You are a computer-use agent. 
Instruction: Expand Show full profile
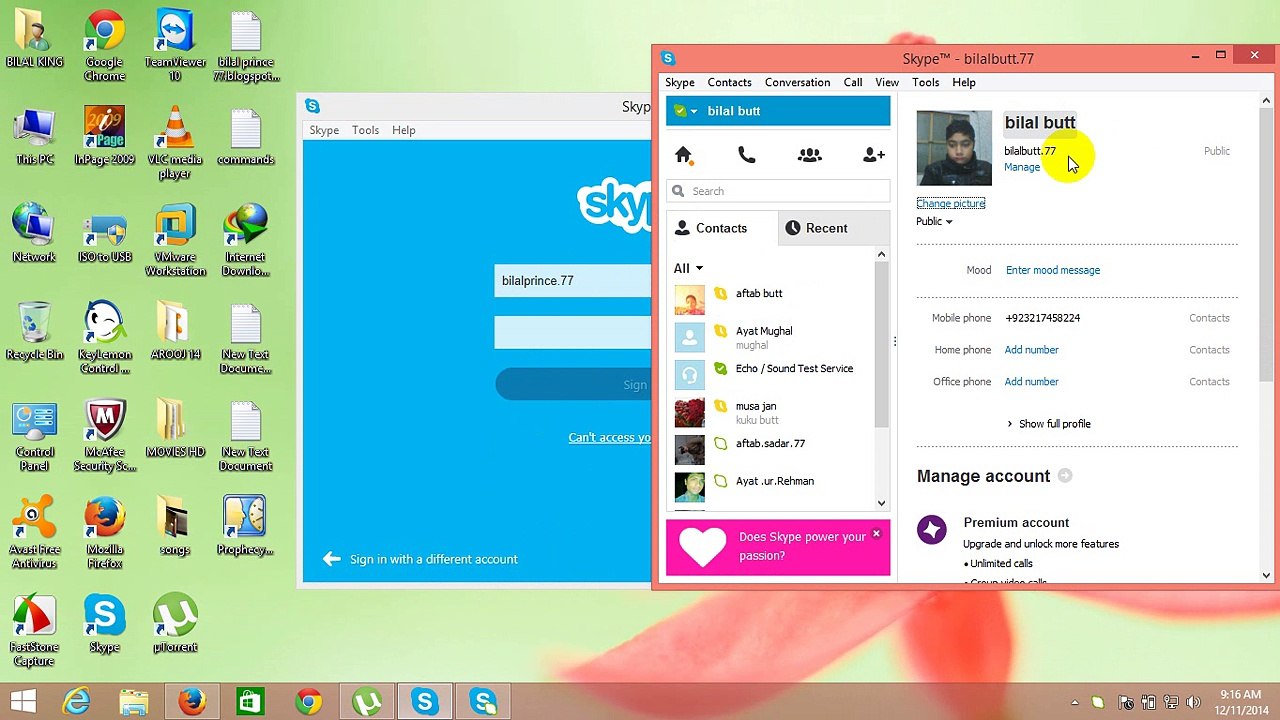click(1049, 424)
